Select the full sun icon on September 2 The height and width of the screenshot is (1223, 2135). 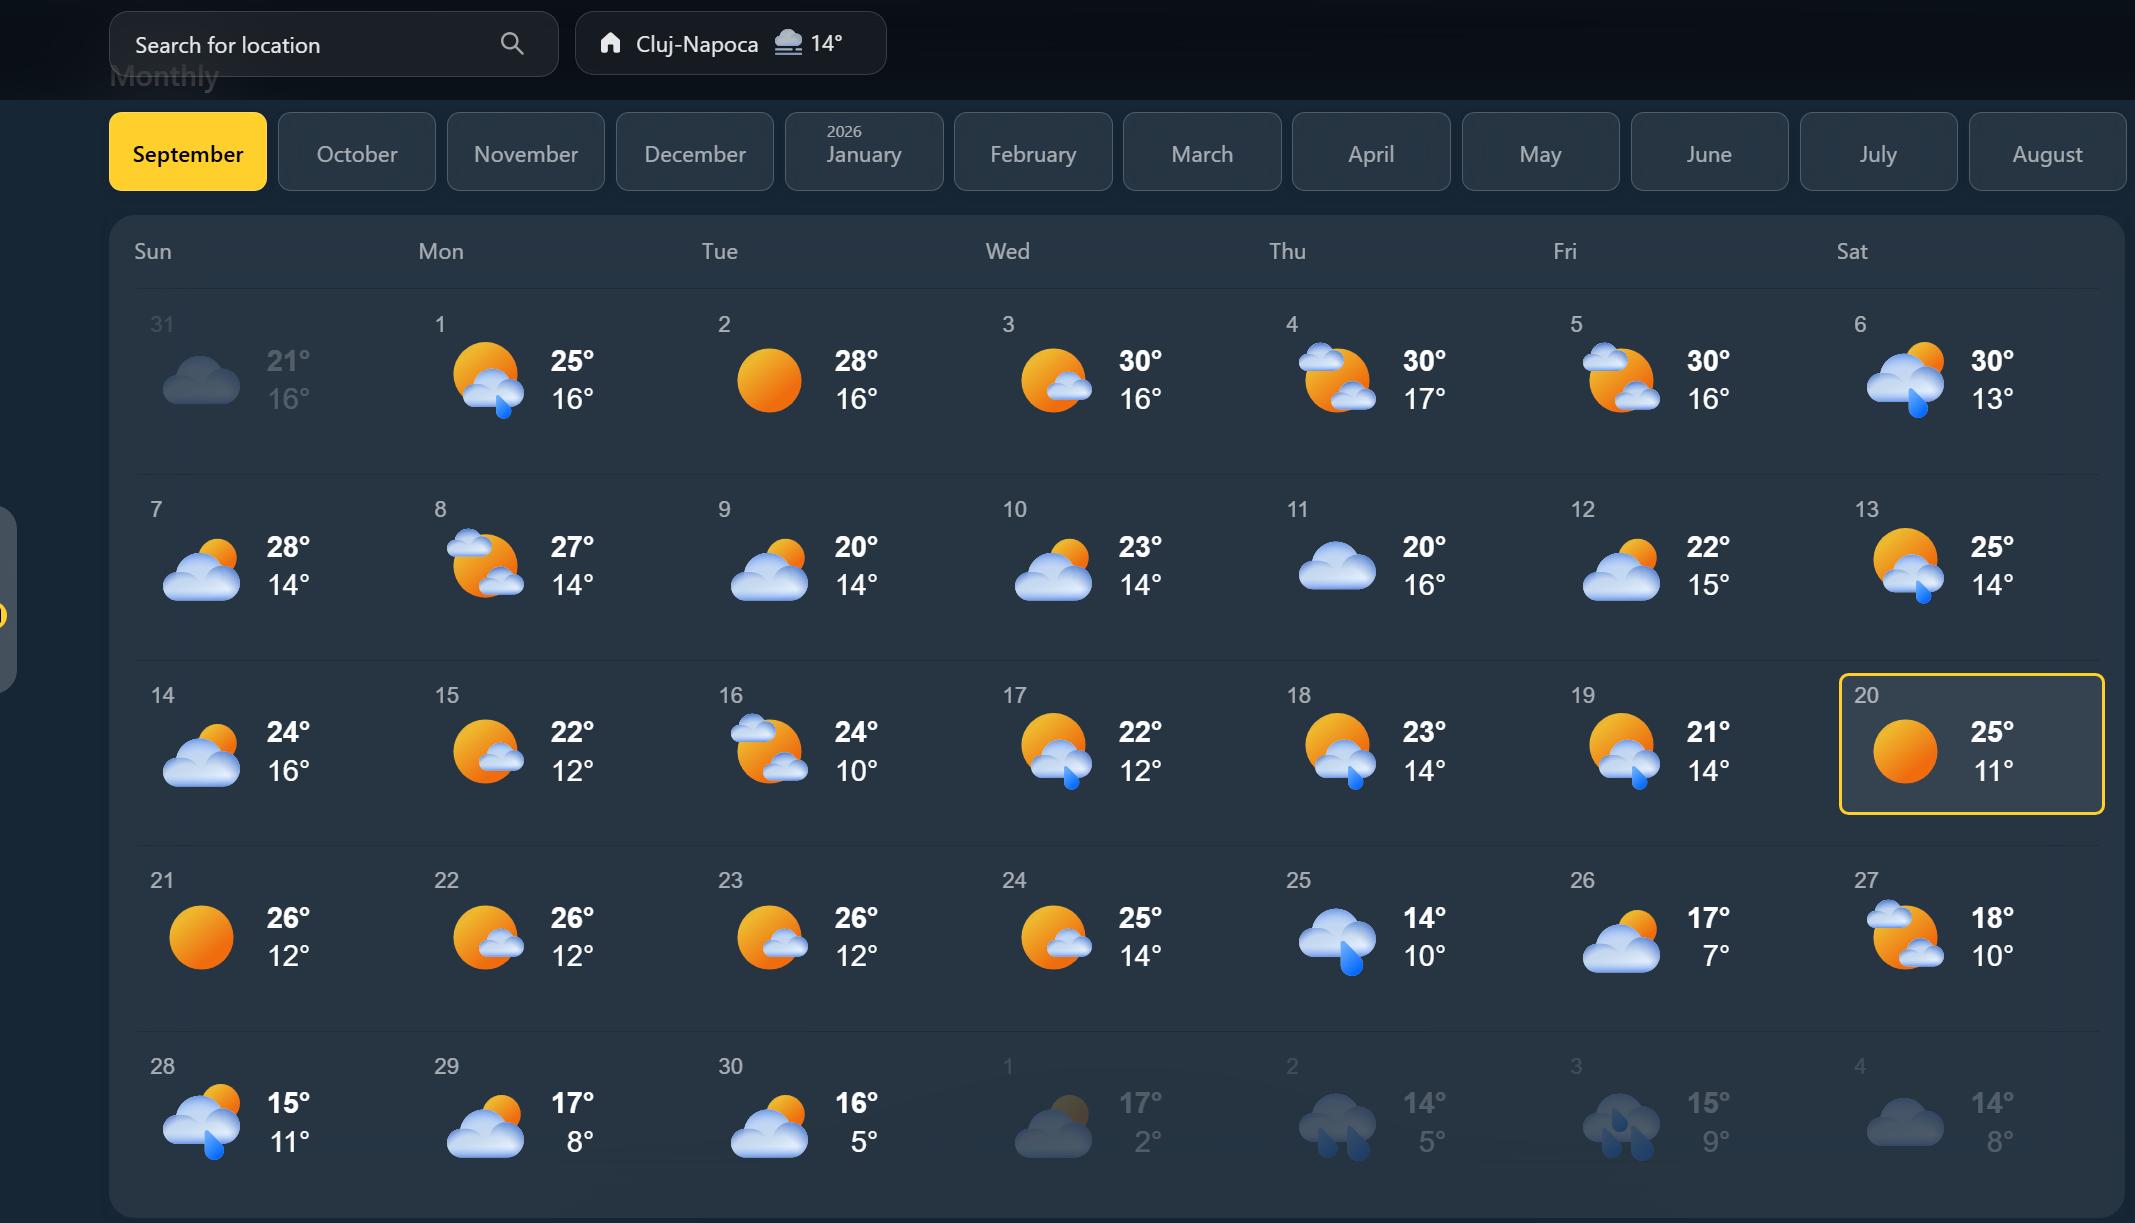coord(768,379)
